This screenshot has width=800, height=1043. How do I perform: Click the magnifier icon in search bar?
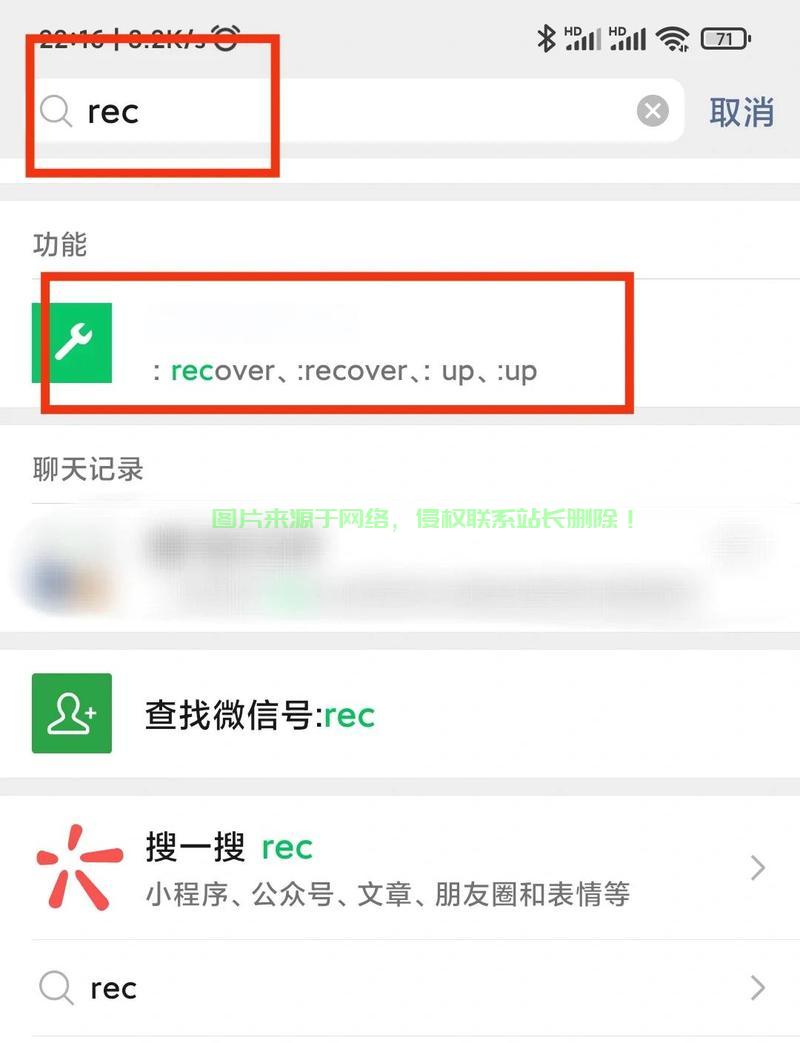[56, 110]
